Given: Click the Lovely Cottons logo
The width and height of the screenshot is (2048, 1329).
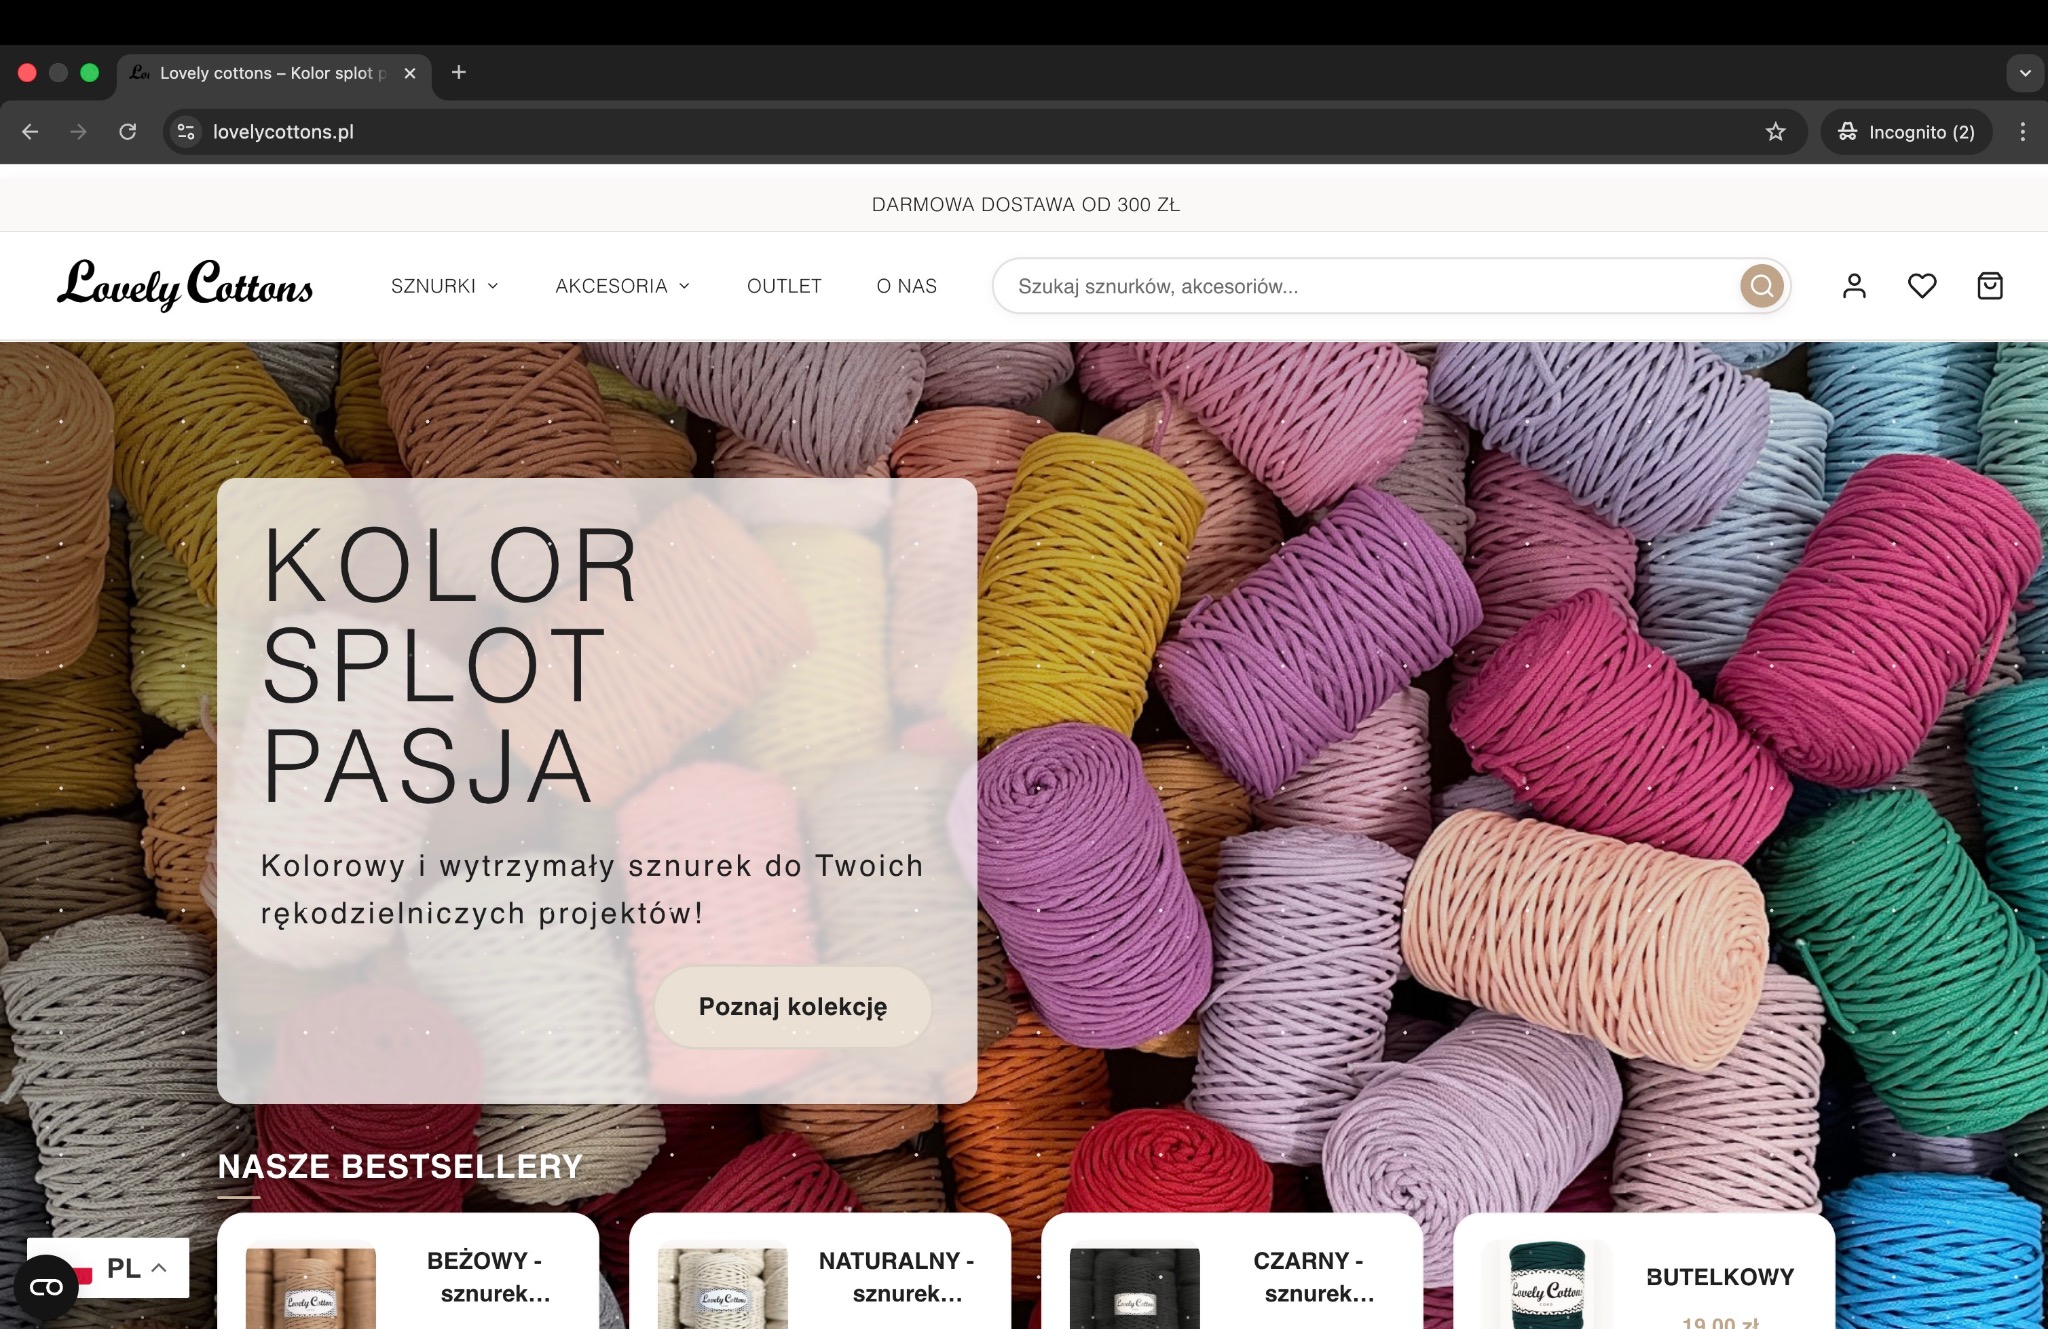Looking at the screenshot, I should 185,285.
